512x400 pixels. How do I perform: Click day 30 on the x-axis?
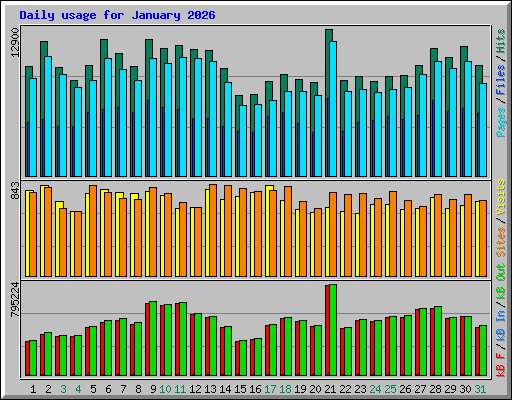click(x=465, y=389)
